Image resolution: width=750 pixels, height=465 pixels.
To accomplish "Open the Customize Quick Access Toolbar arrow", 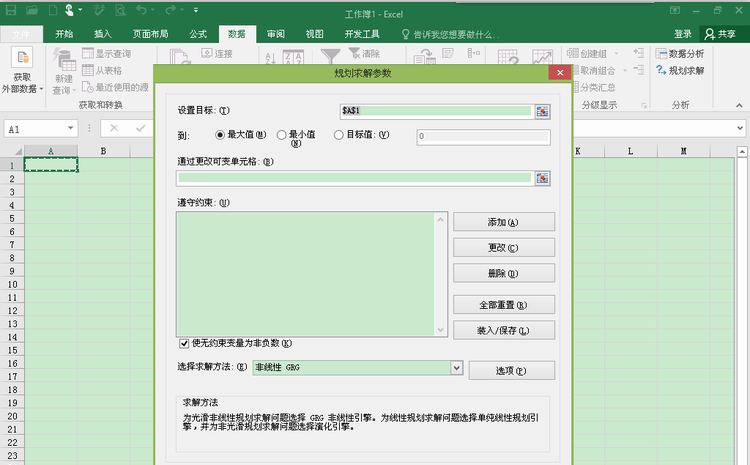I will (x=196, y=10).
